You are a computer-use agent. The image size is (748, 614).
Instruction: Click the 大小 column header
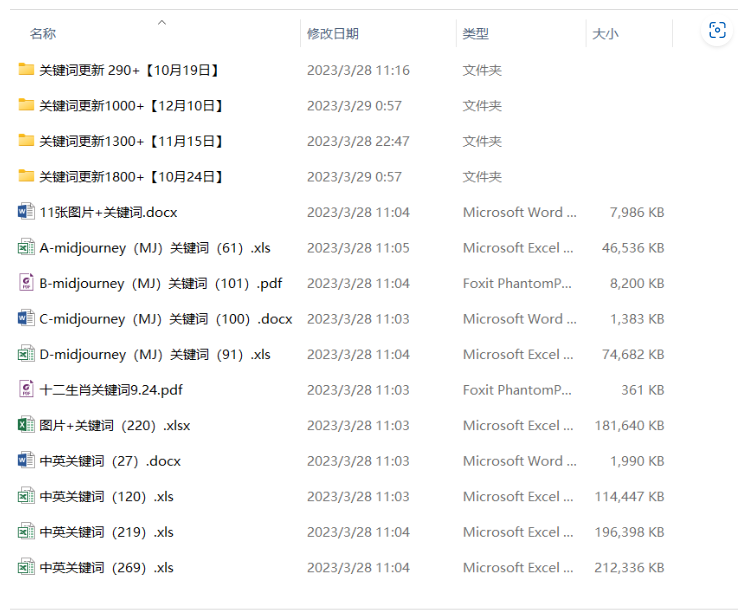point(605,34)
